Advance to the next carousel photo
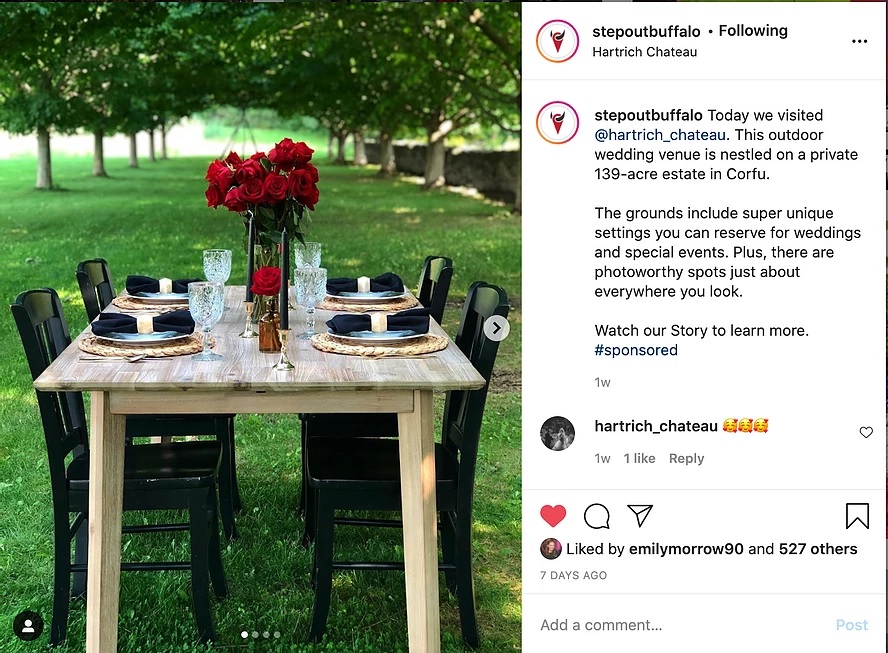 pos(497,328)
